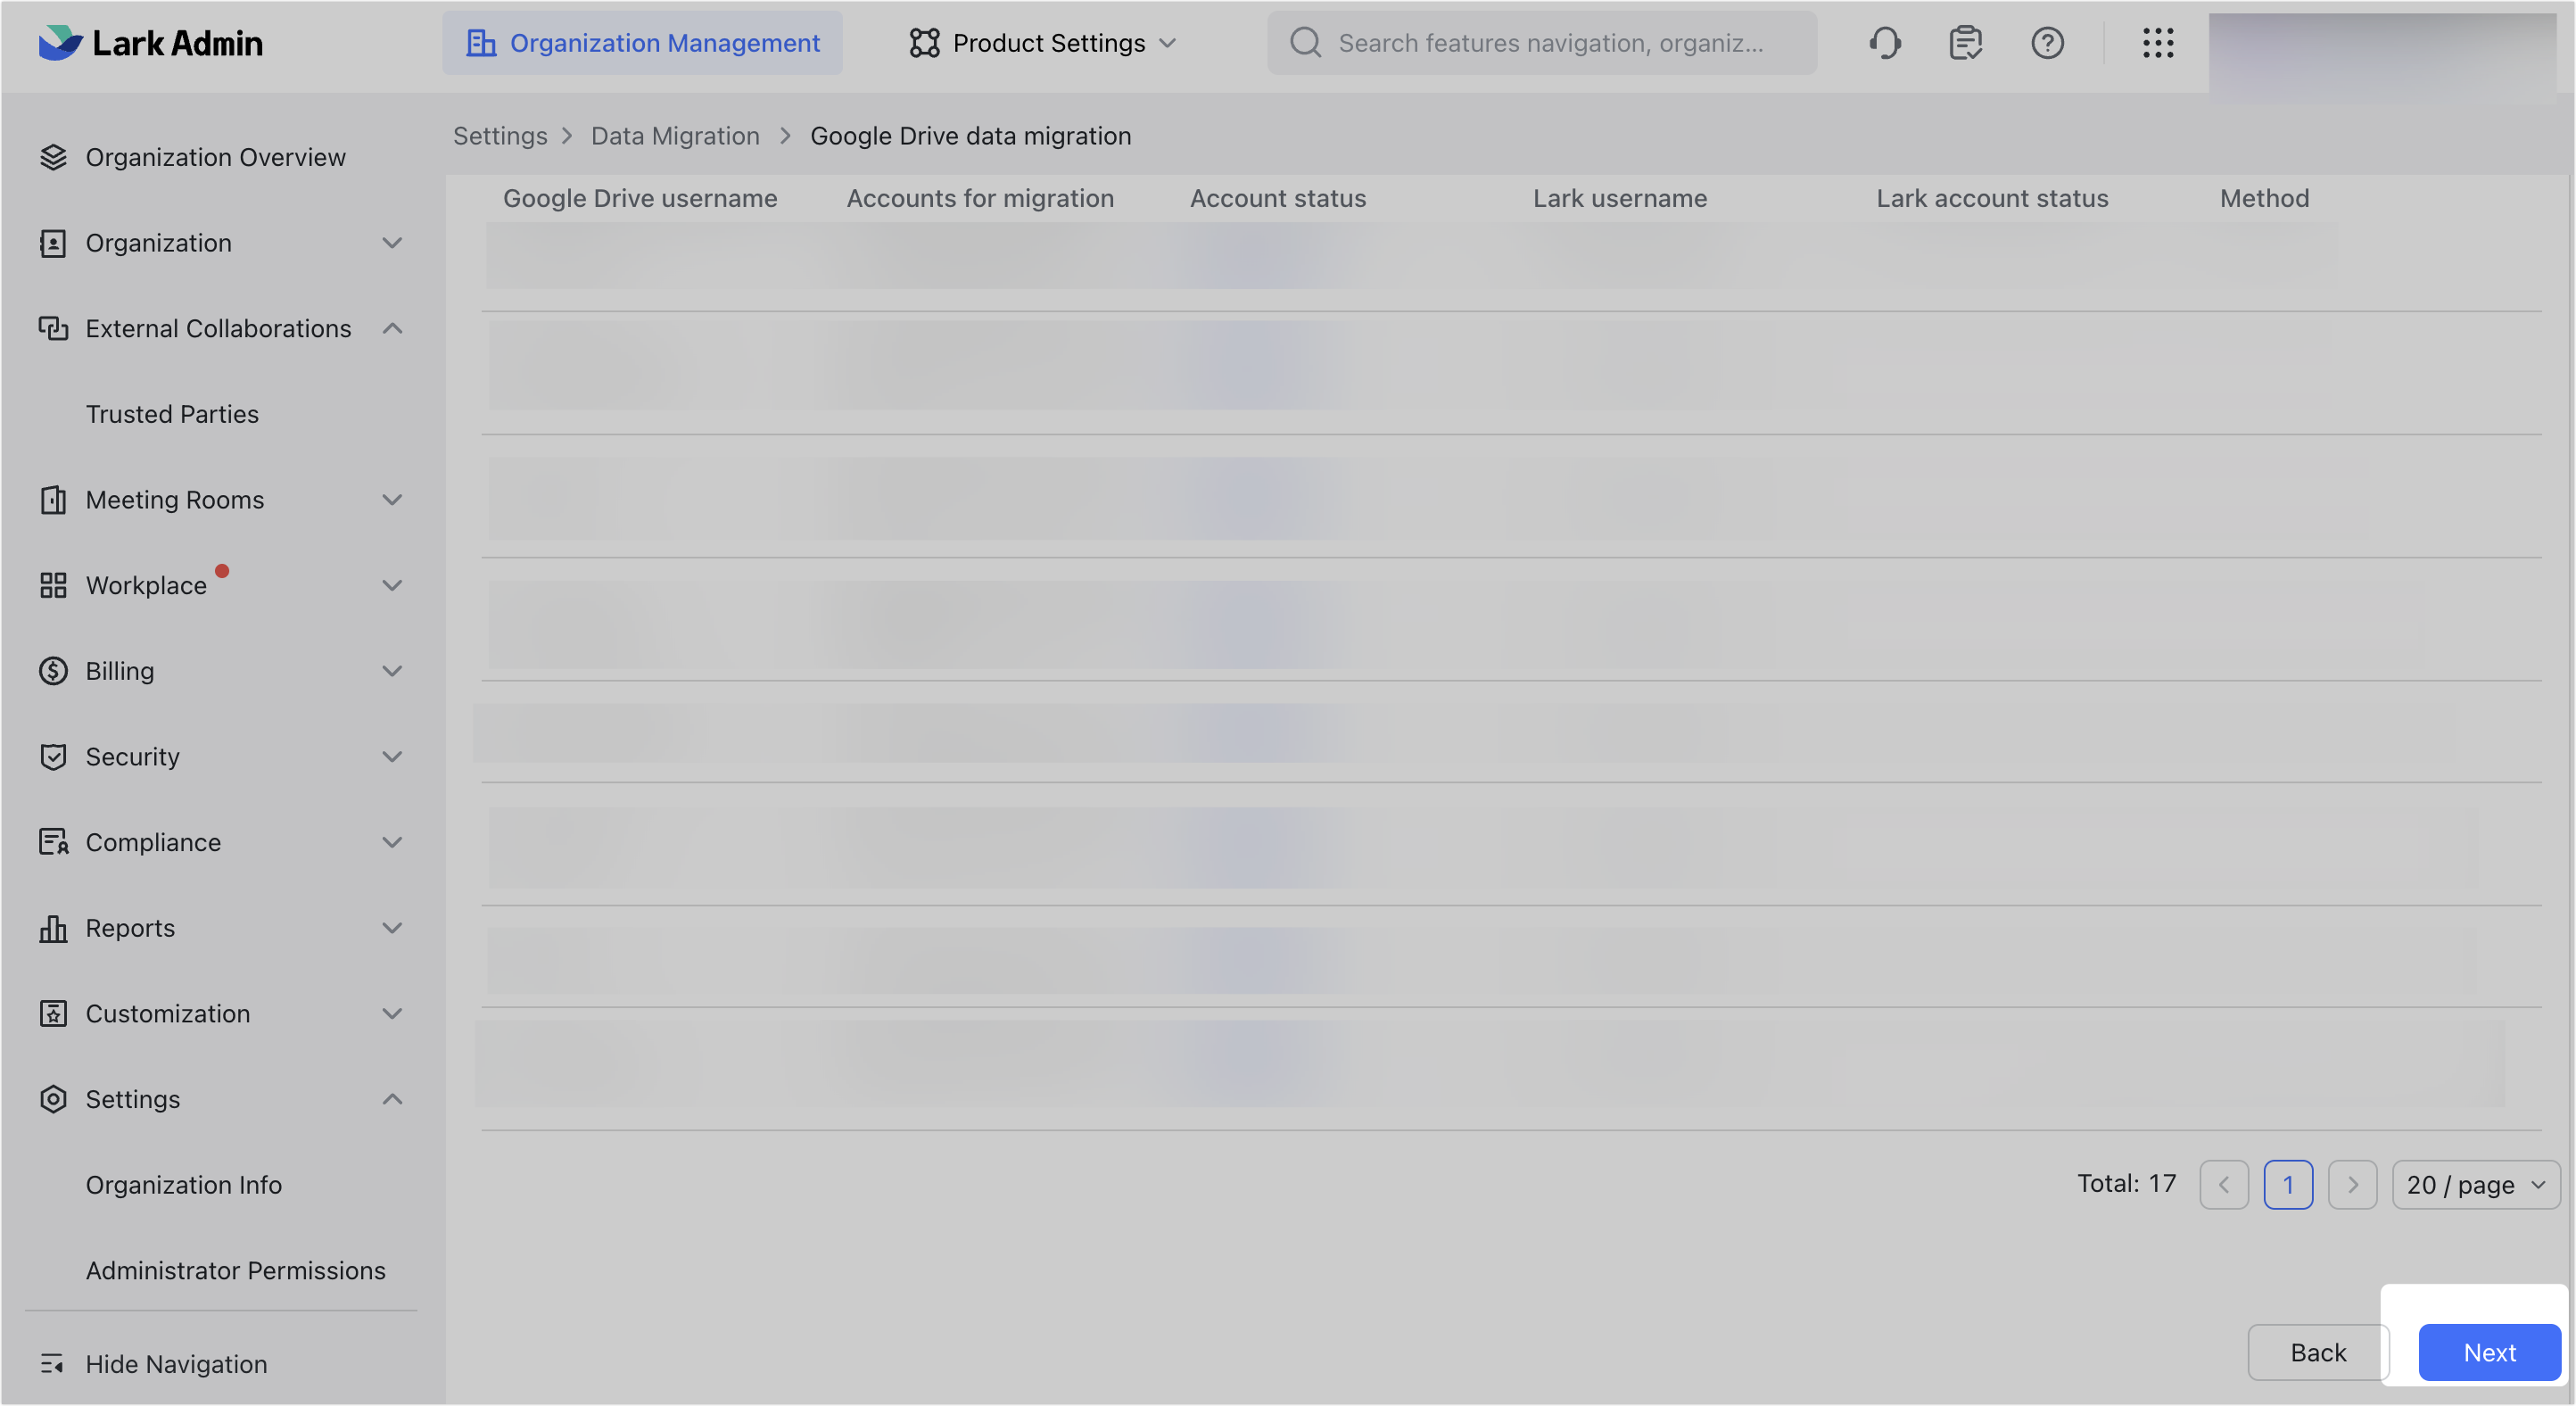Click the Organization Overview layers icon
The image size is (2576, 1406).
coord(53,157)
